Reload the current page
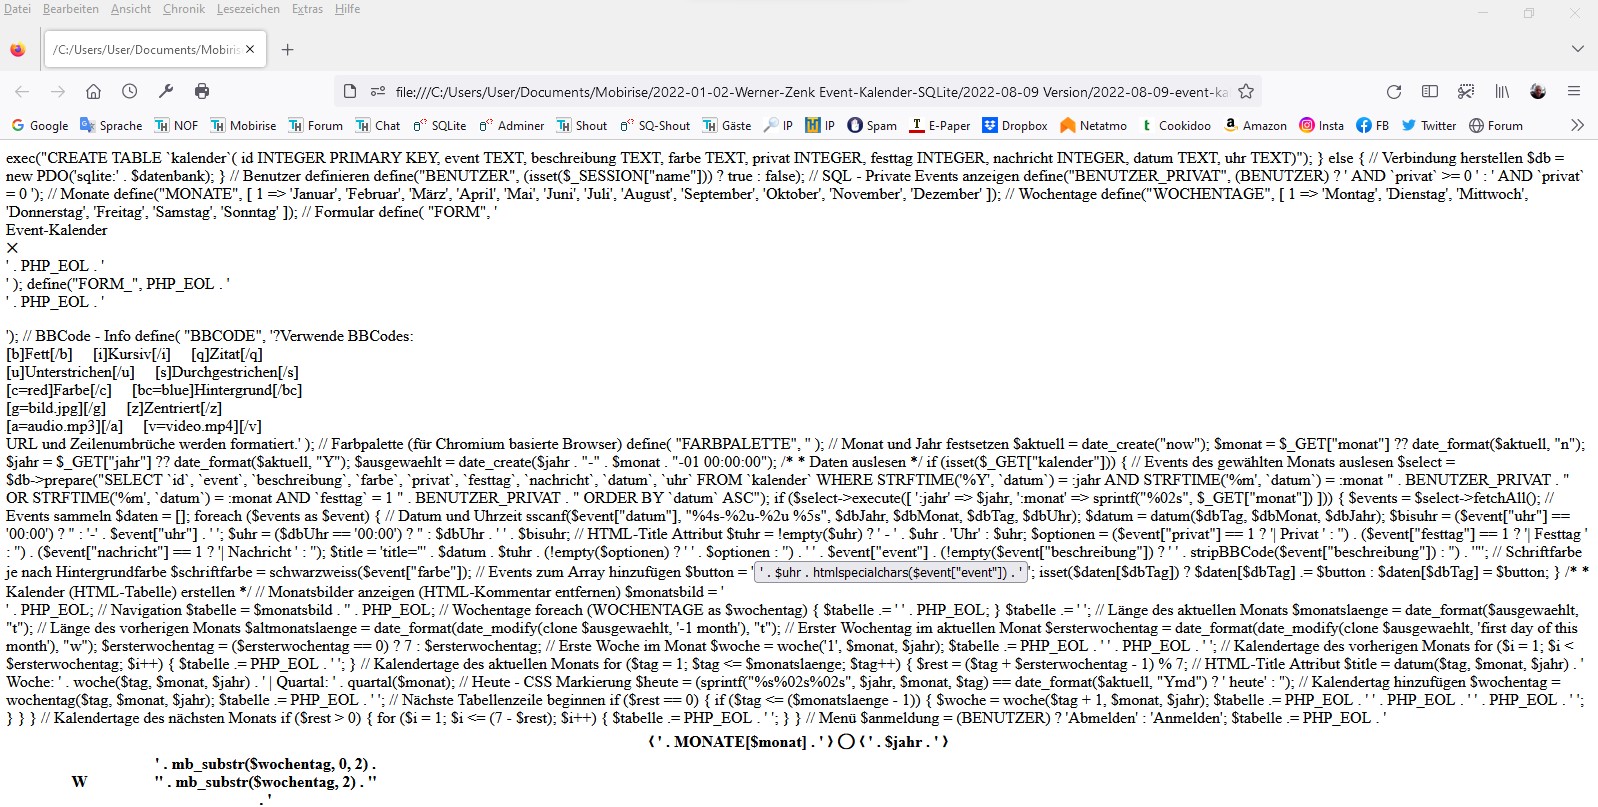This screenshot has width=1598, height=807. pyautogui.click(x=1394, y=92)
